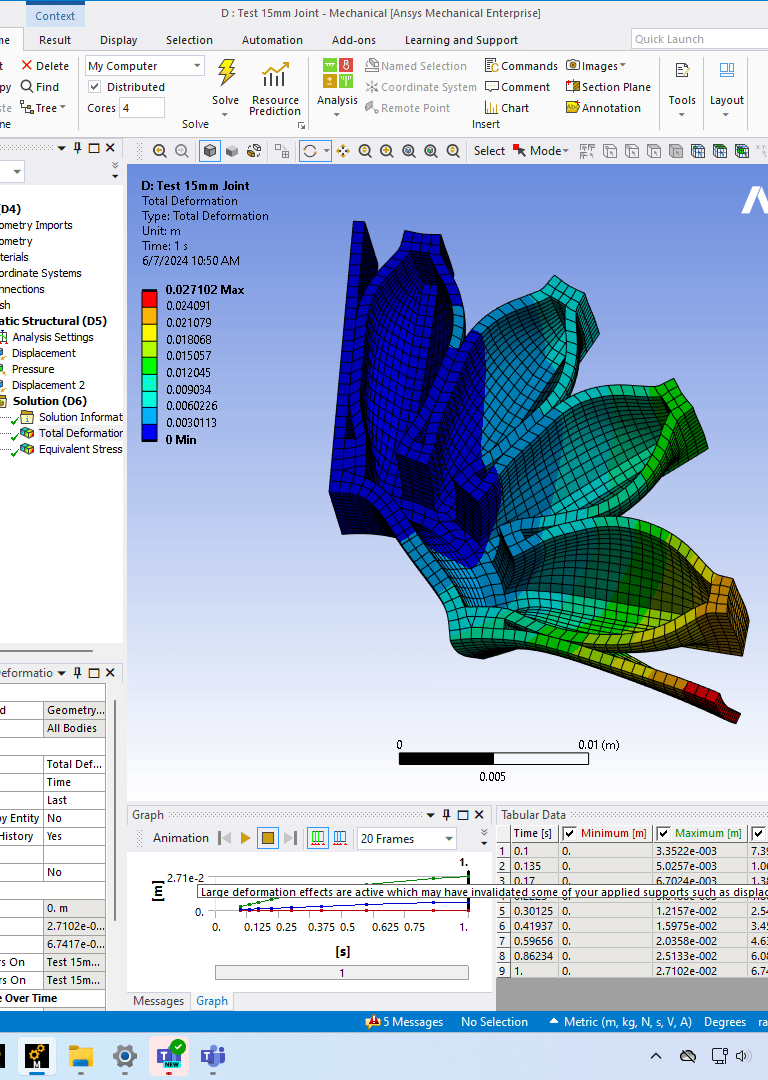Toggle the Maximum [m] column checkbox
This screenshot has height=1080, width=768.
coord(664,833)
